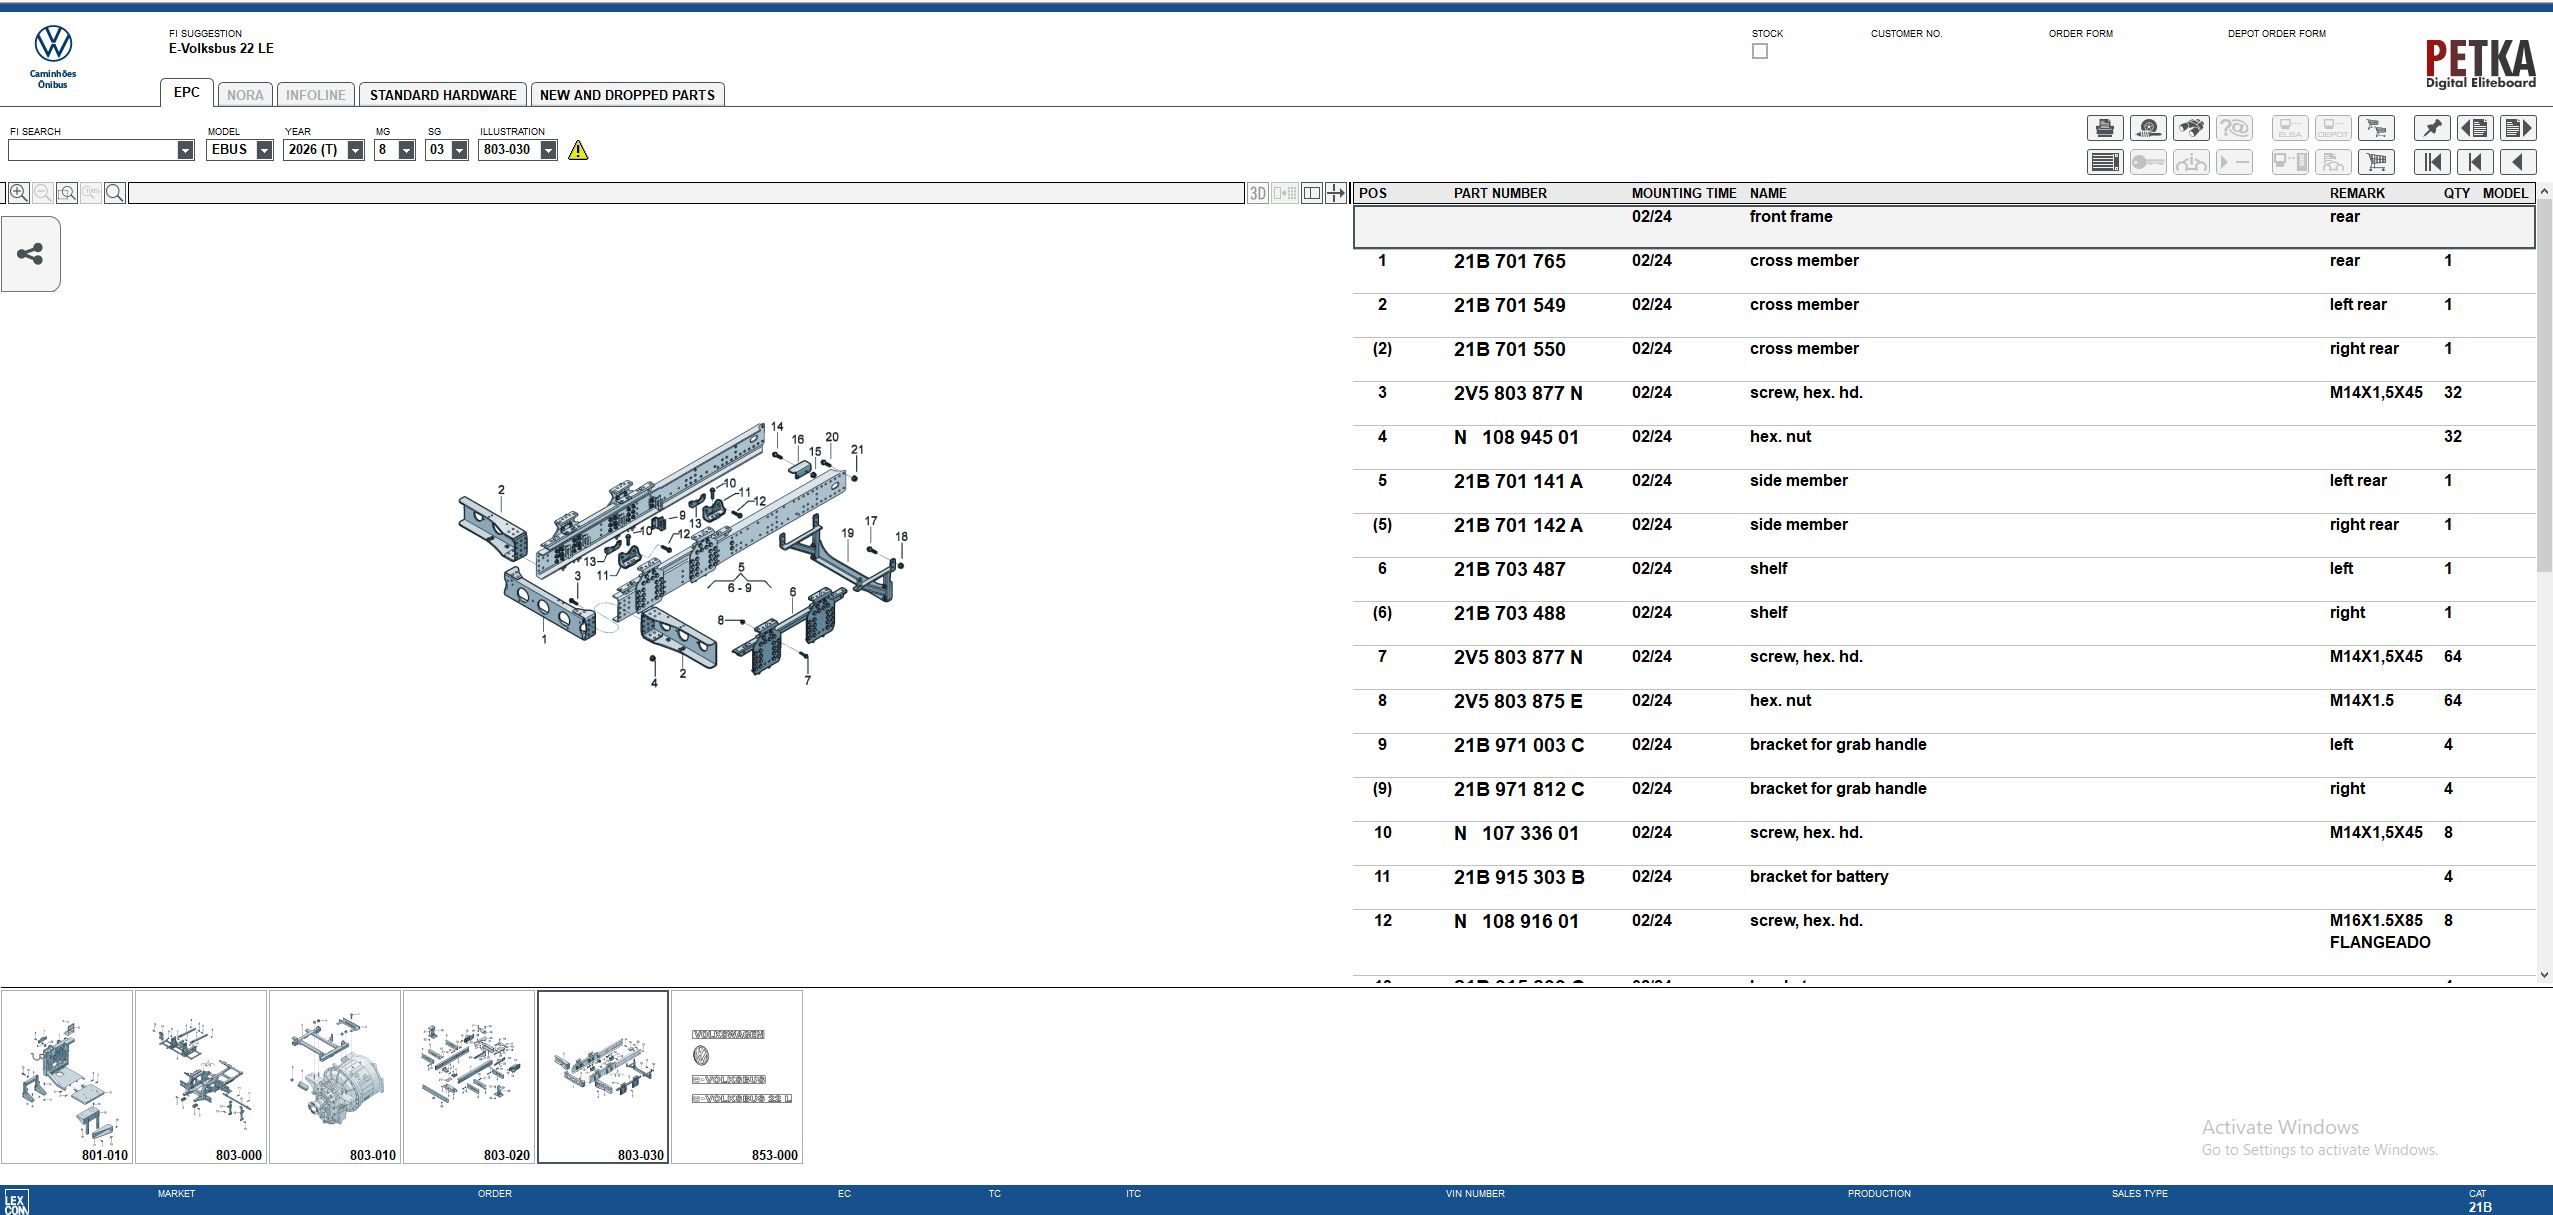Image resolution: width=2553 pixels, height=1215 pixels.
Task: Switch to STANDARD HARDWARE tab
Action: click(x=443, y=95)
